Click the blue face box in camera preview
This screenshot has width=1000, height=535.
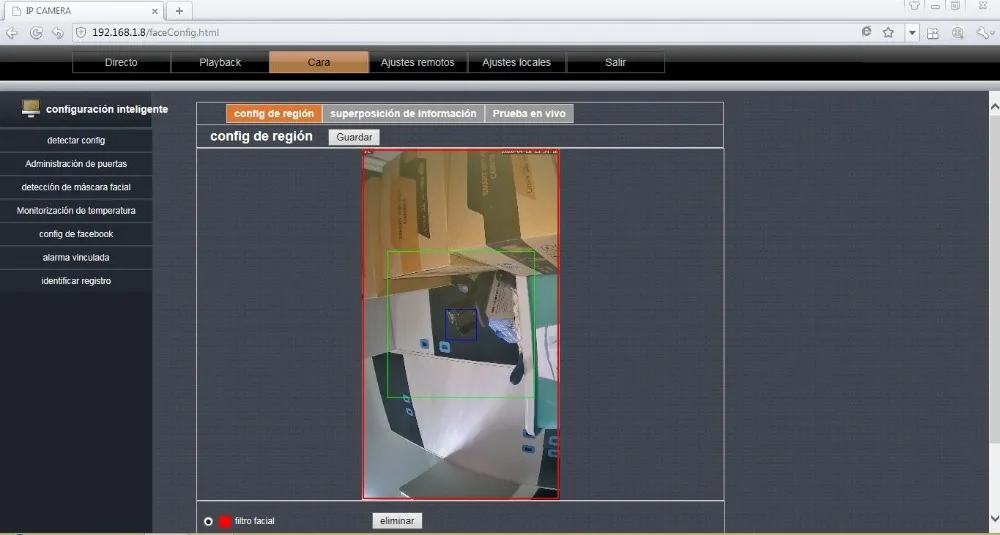pyautogui.click(x=460, y=325)
